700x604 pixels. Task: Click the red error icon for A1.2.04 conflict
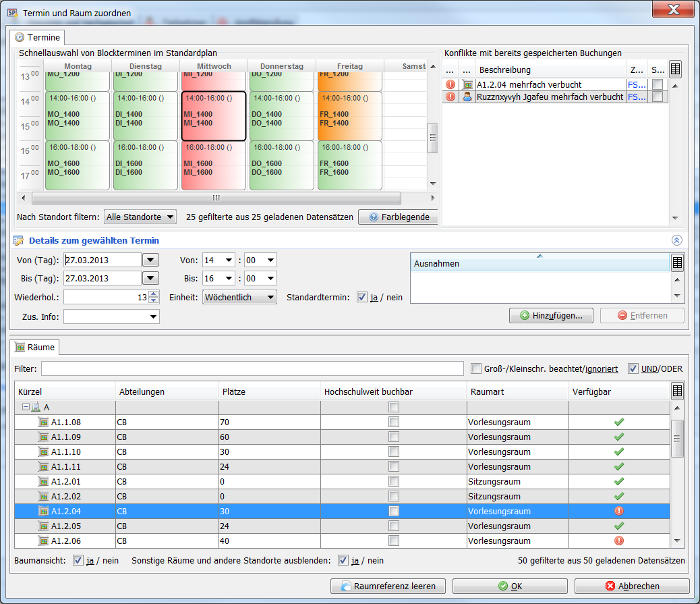(450, 84)
